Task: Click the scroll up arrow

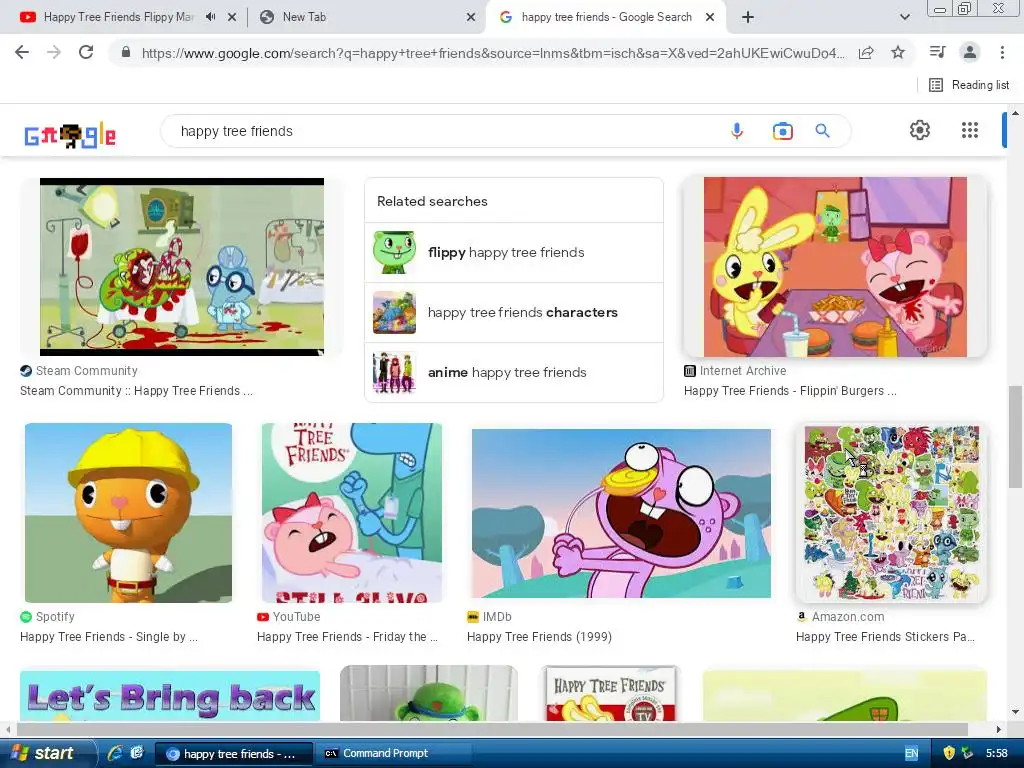Action: tap(1014, 113)
